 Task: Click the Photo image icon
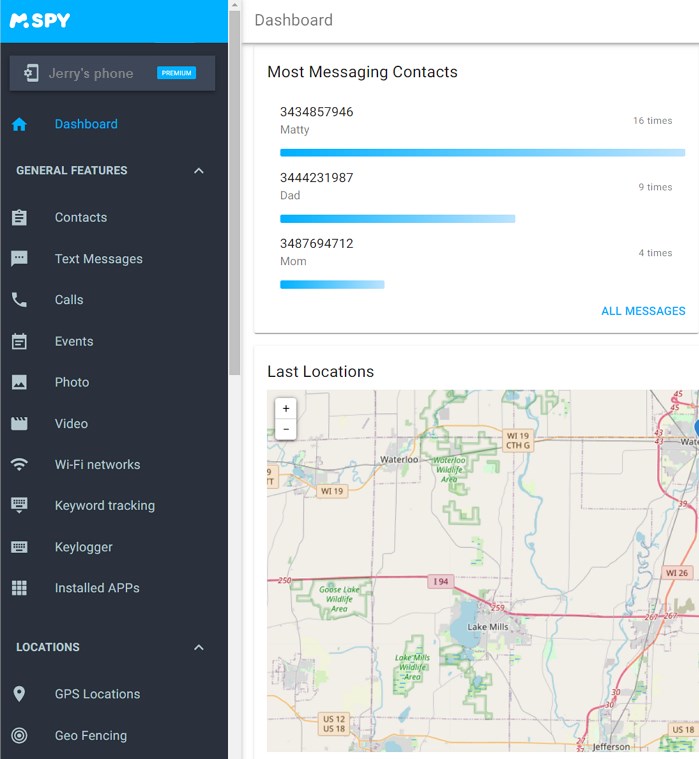19,382
